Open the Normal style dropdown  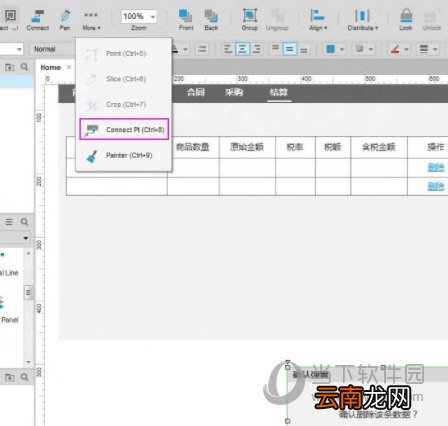tap(52, 49)
